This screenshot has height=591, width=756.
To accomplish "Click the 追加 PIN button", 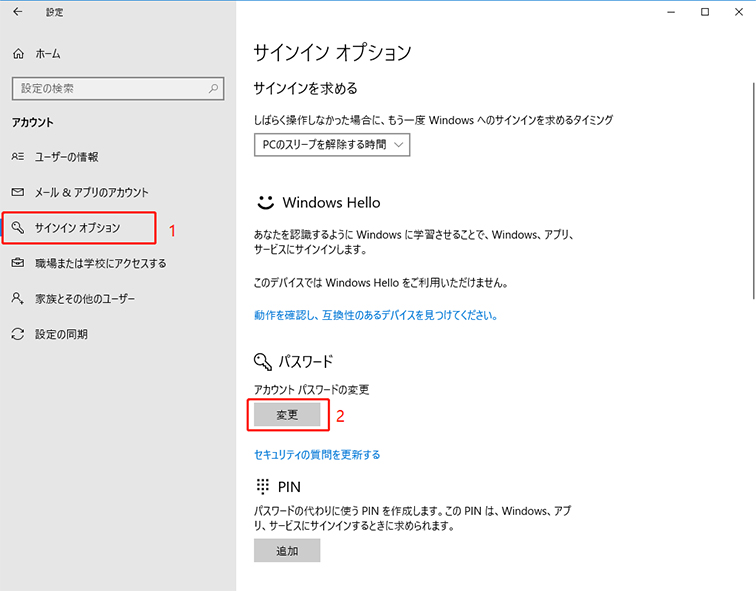I will pyautogui.click(x=287, y=551).
